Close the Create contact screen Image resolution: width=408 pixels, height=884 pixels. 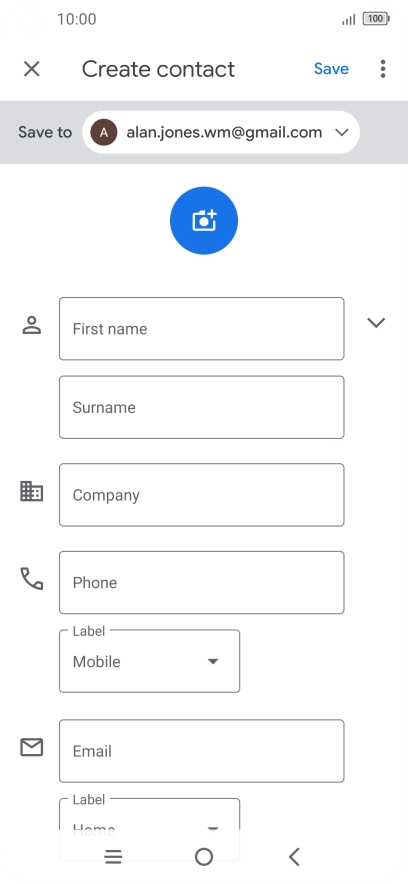click(32, 69)
